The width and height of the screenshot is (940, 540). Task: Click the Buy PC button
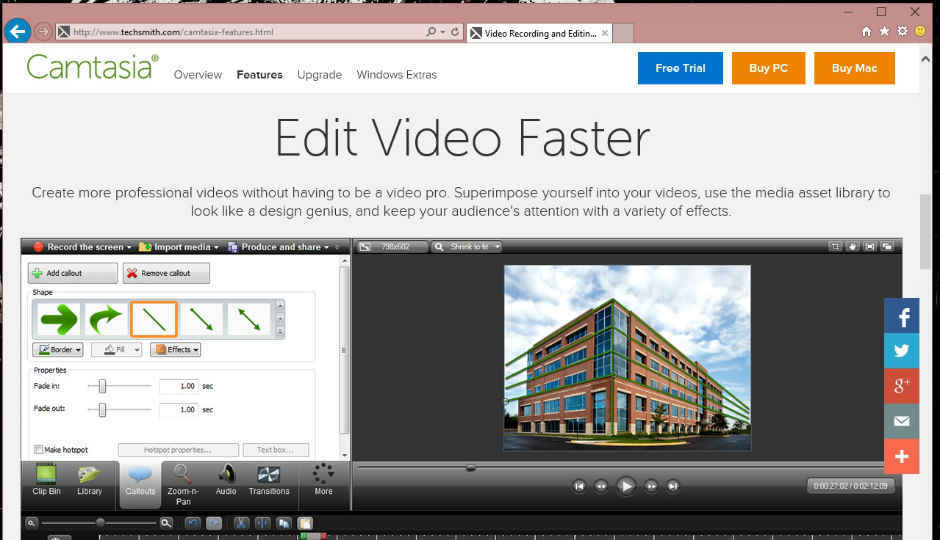click(768, 68)
